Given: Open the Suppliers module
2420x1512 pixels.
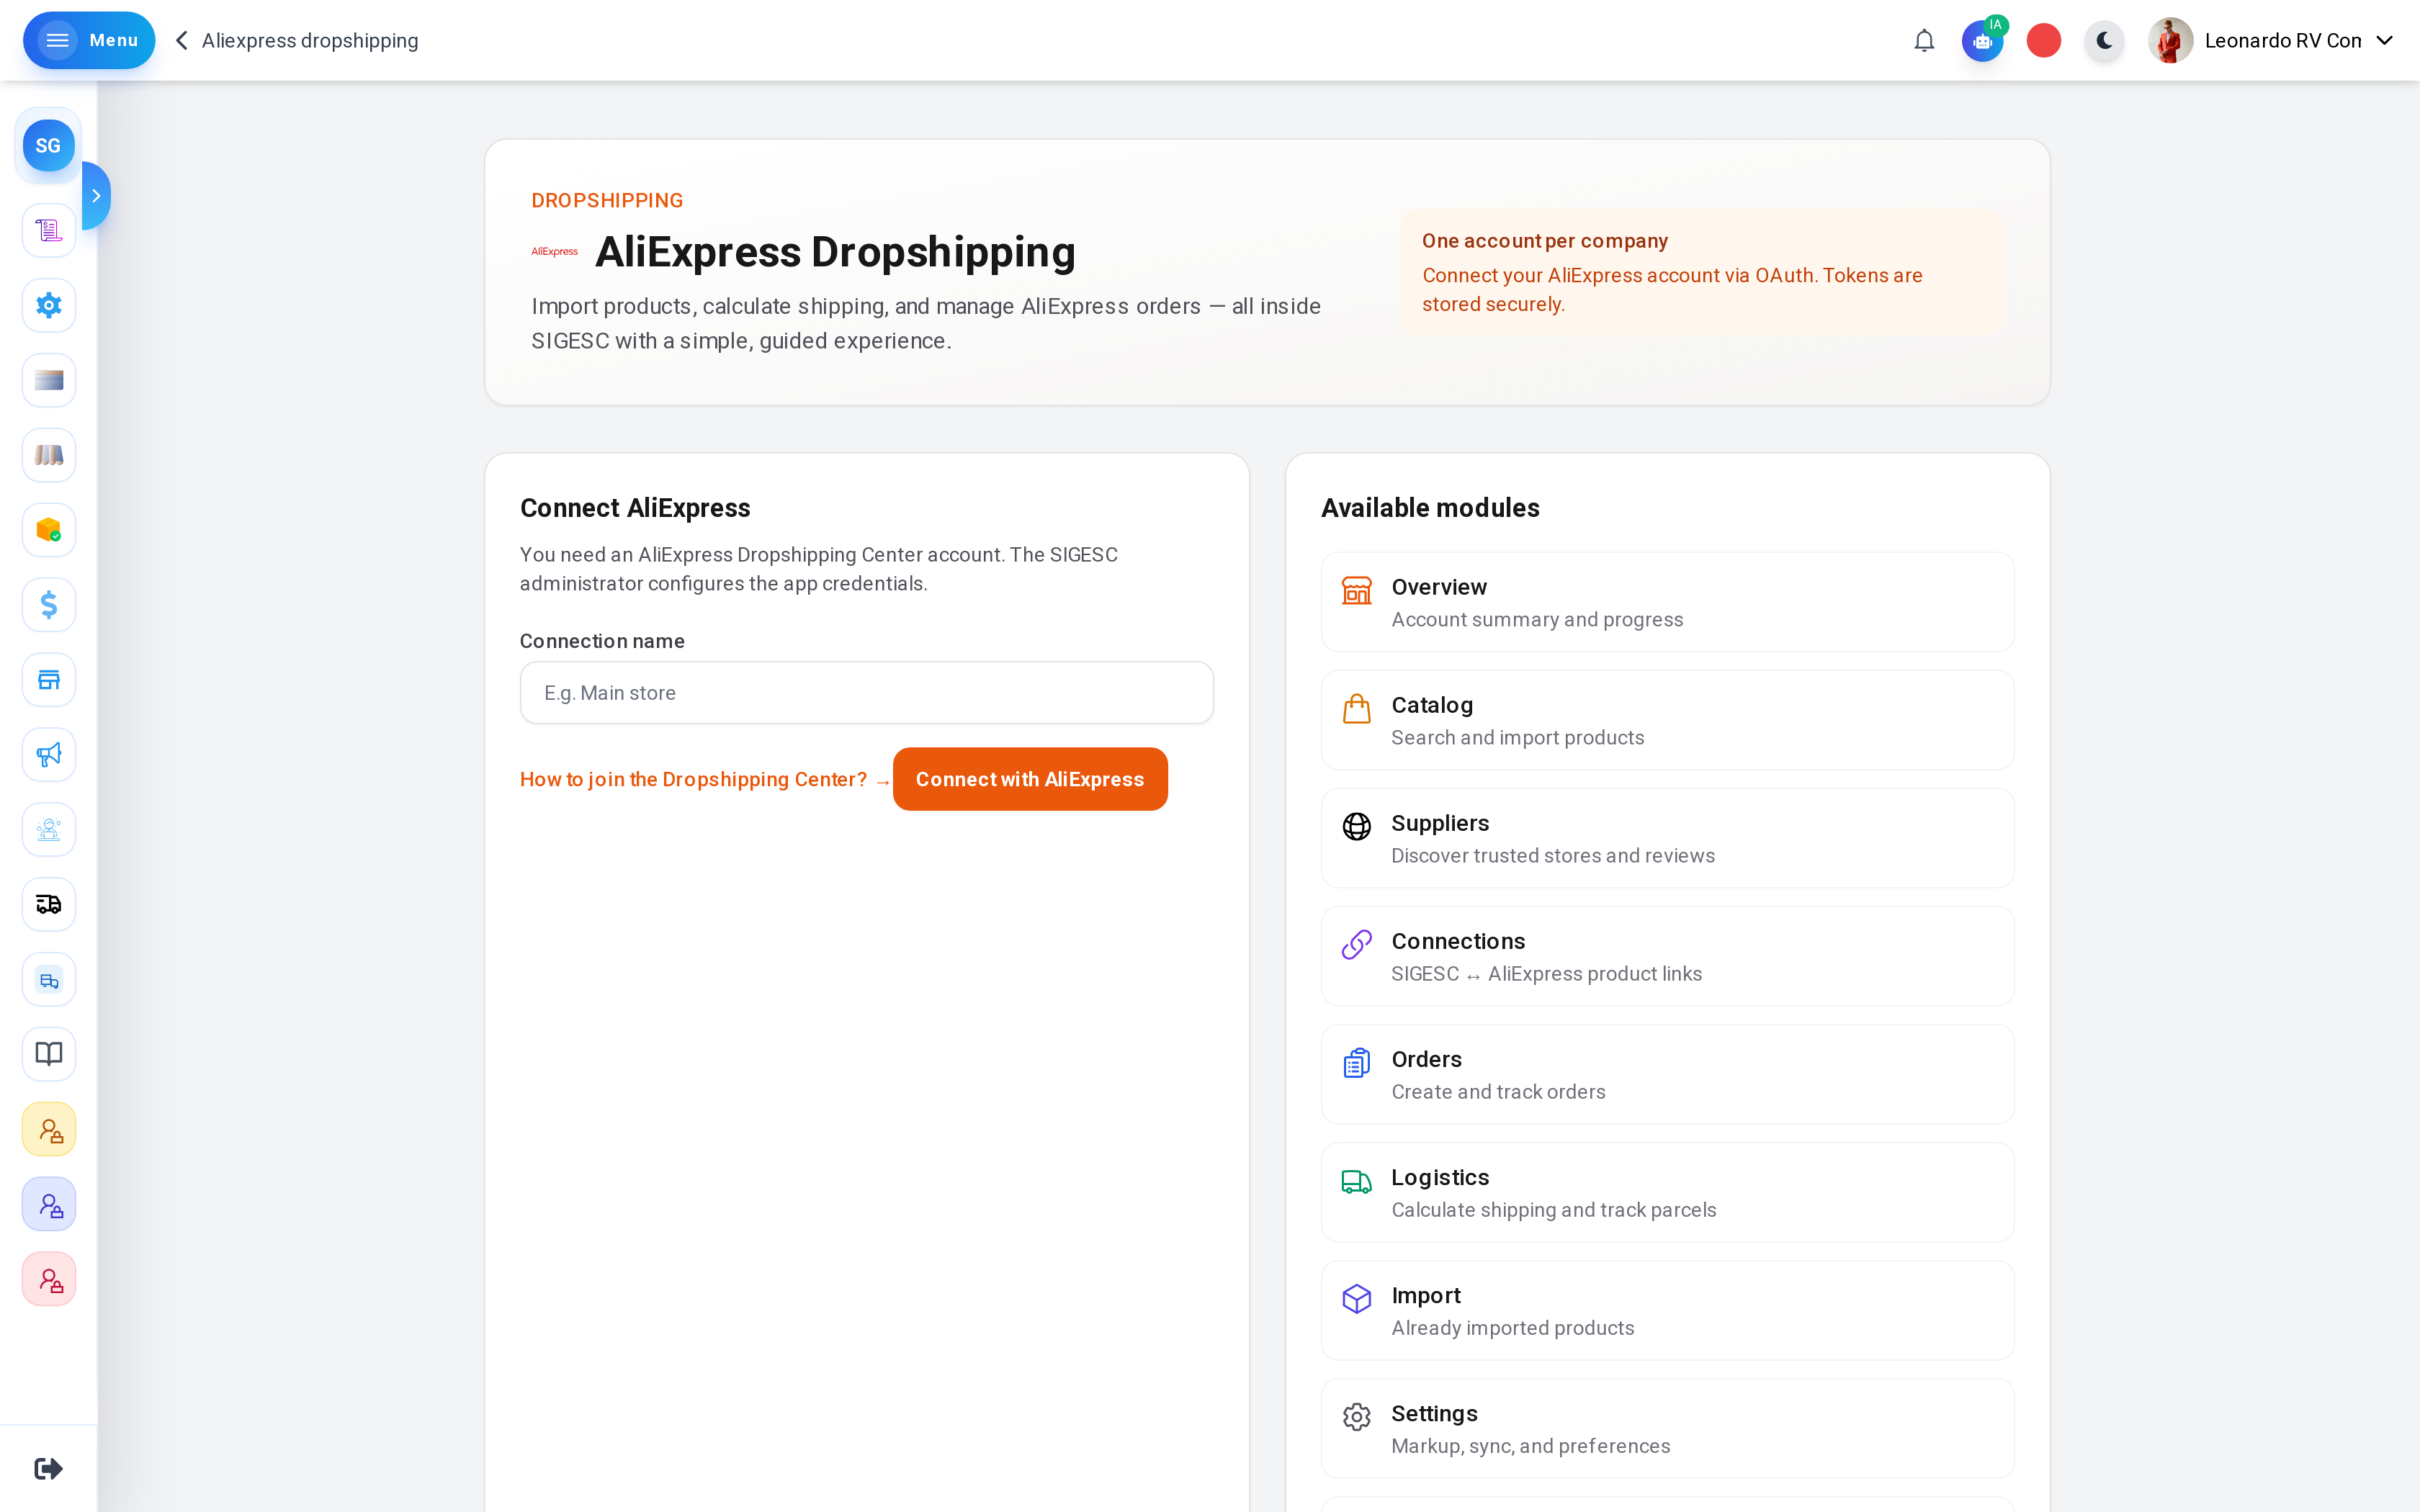Looking at the screenshot, I should tap(1667, 838).
